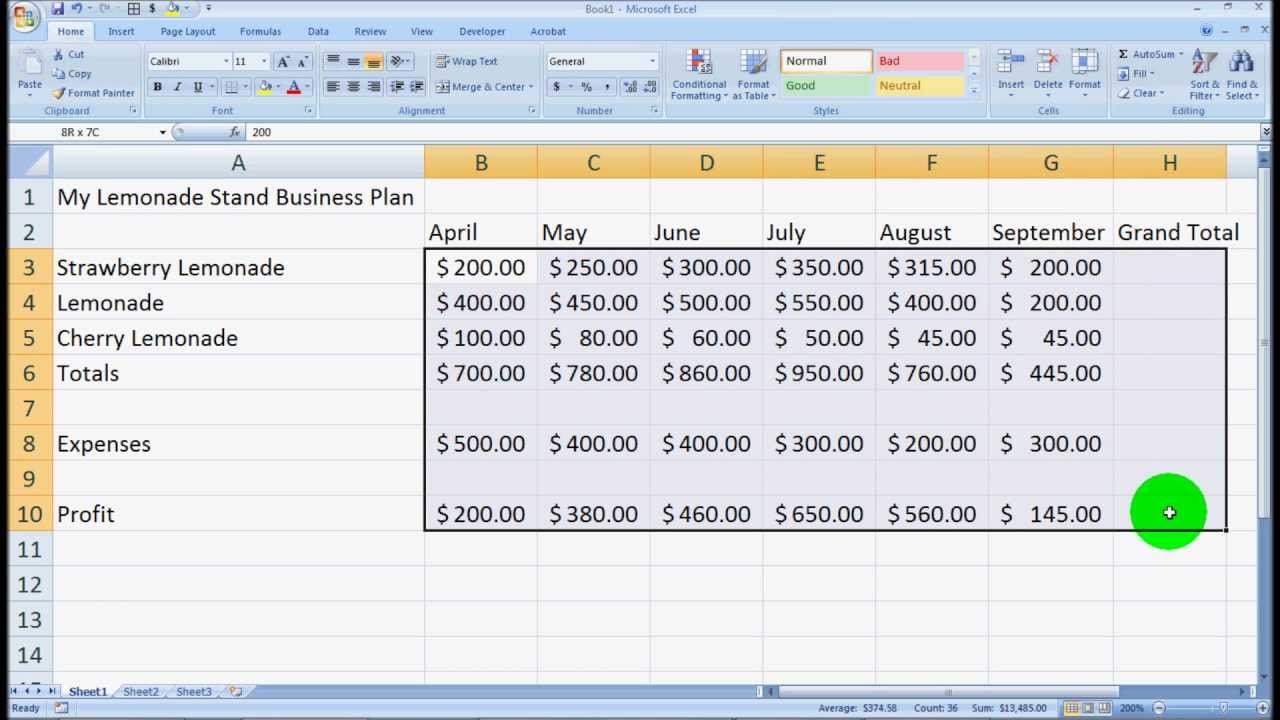Click the Decrease Indent icon
The height and width of the screenshot is (720, 1280).
(397, 87)
